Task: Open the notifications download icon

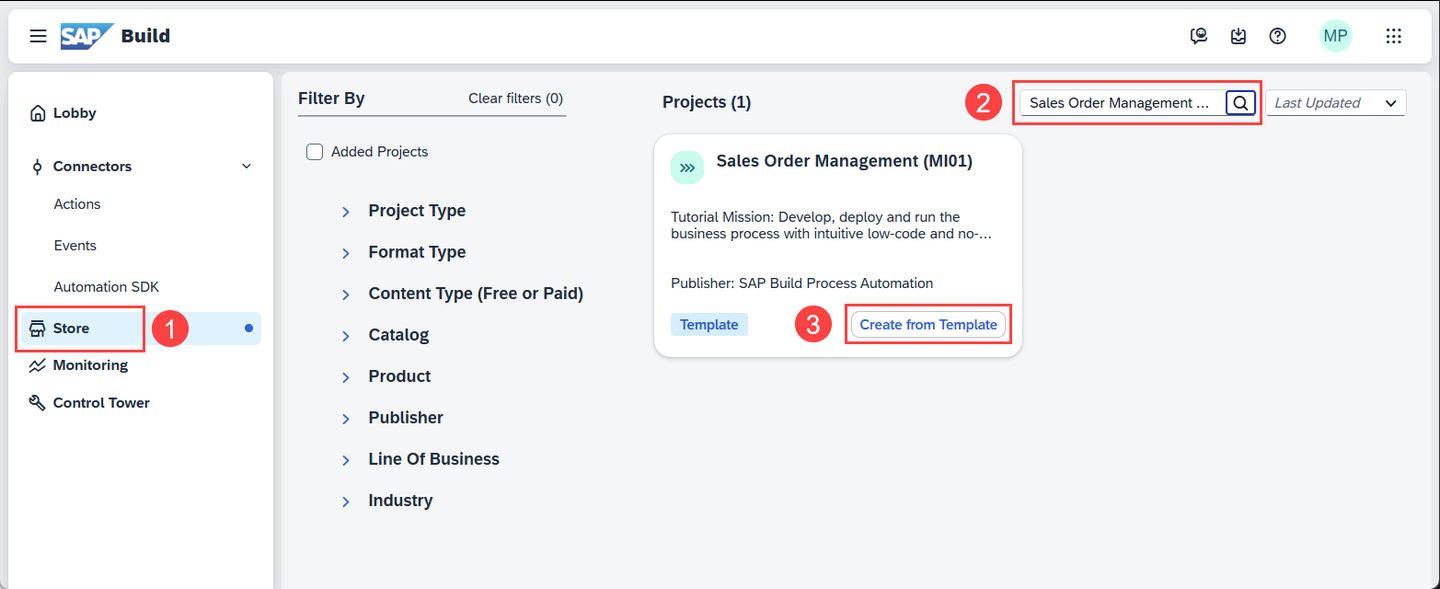Action: pos(1238,36)
